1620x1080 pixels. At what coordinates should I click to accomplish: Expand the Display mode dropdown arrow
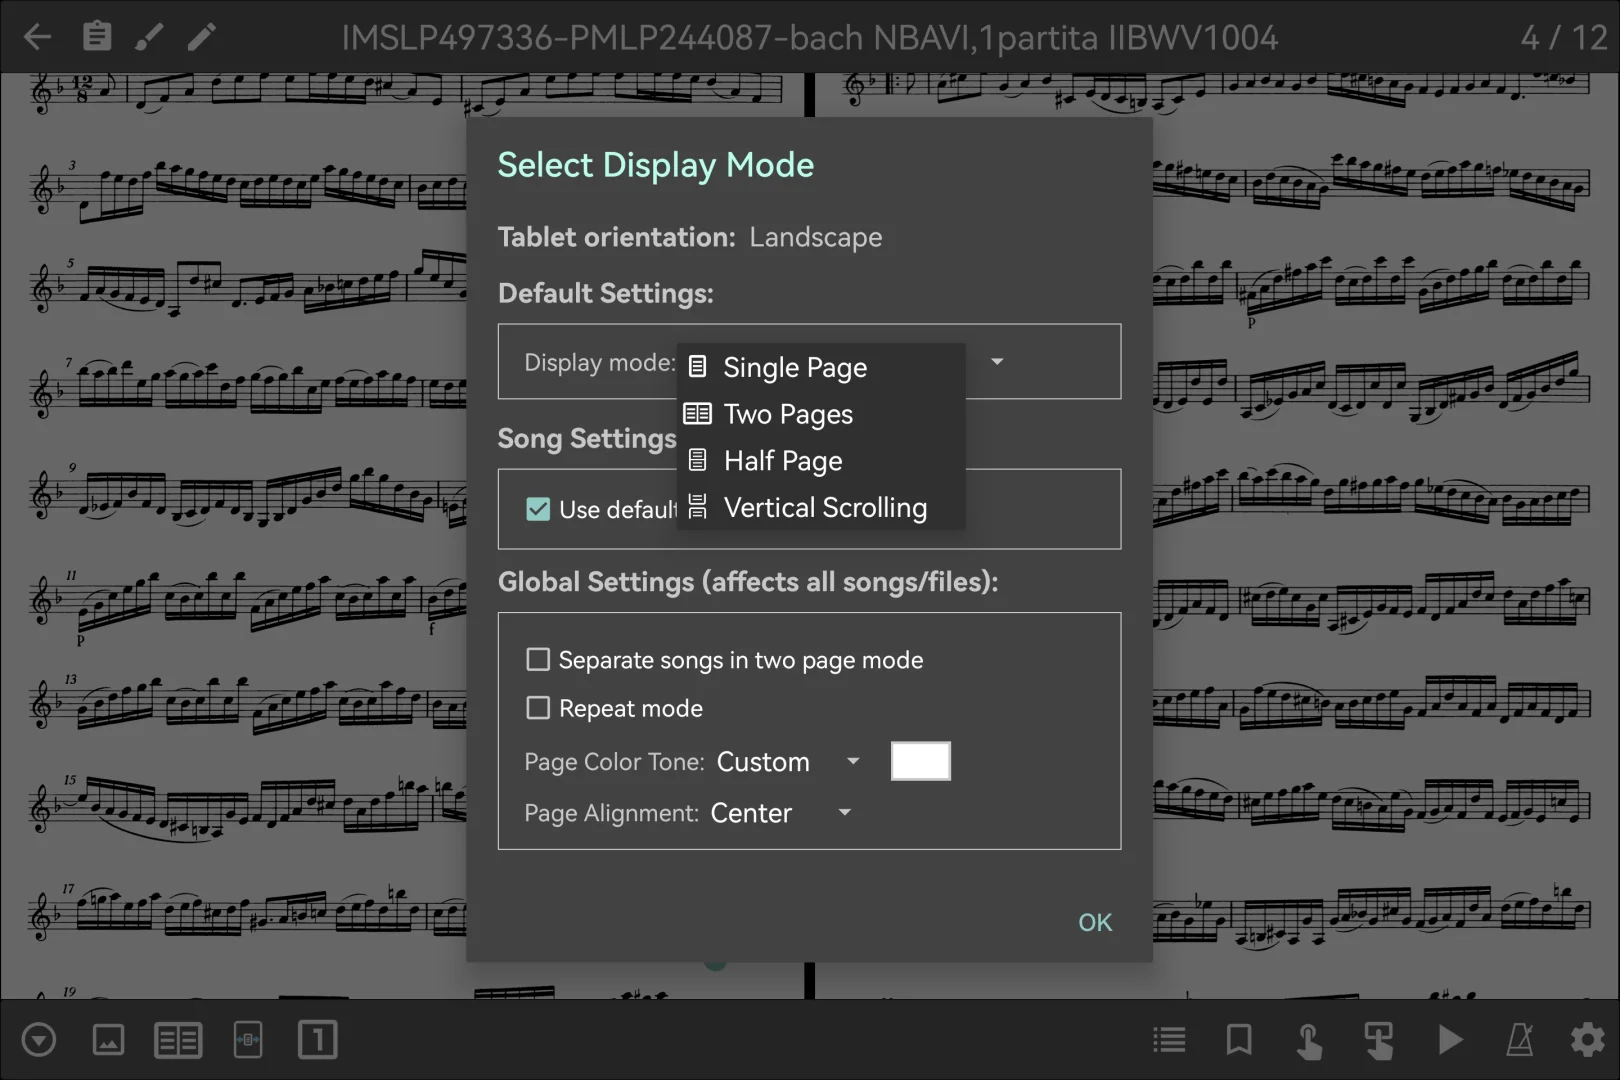(x=997, y=361)
